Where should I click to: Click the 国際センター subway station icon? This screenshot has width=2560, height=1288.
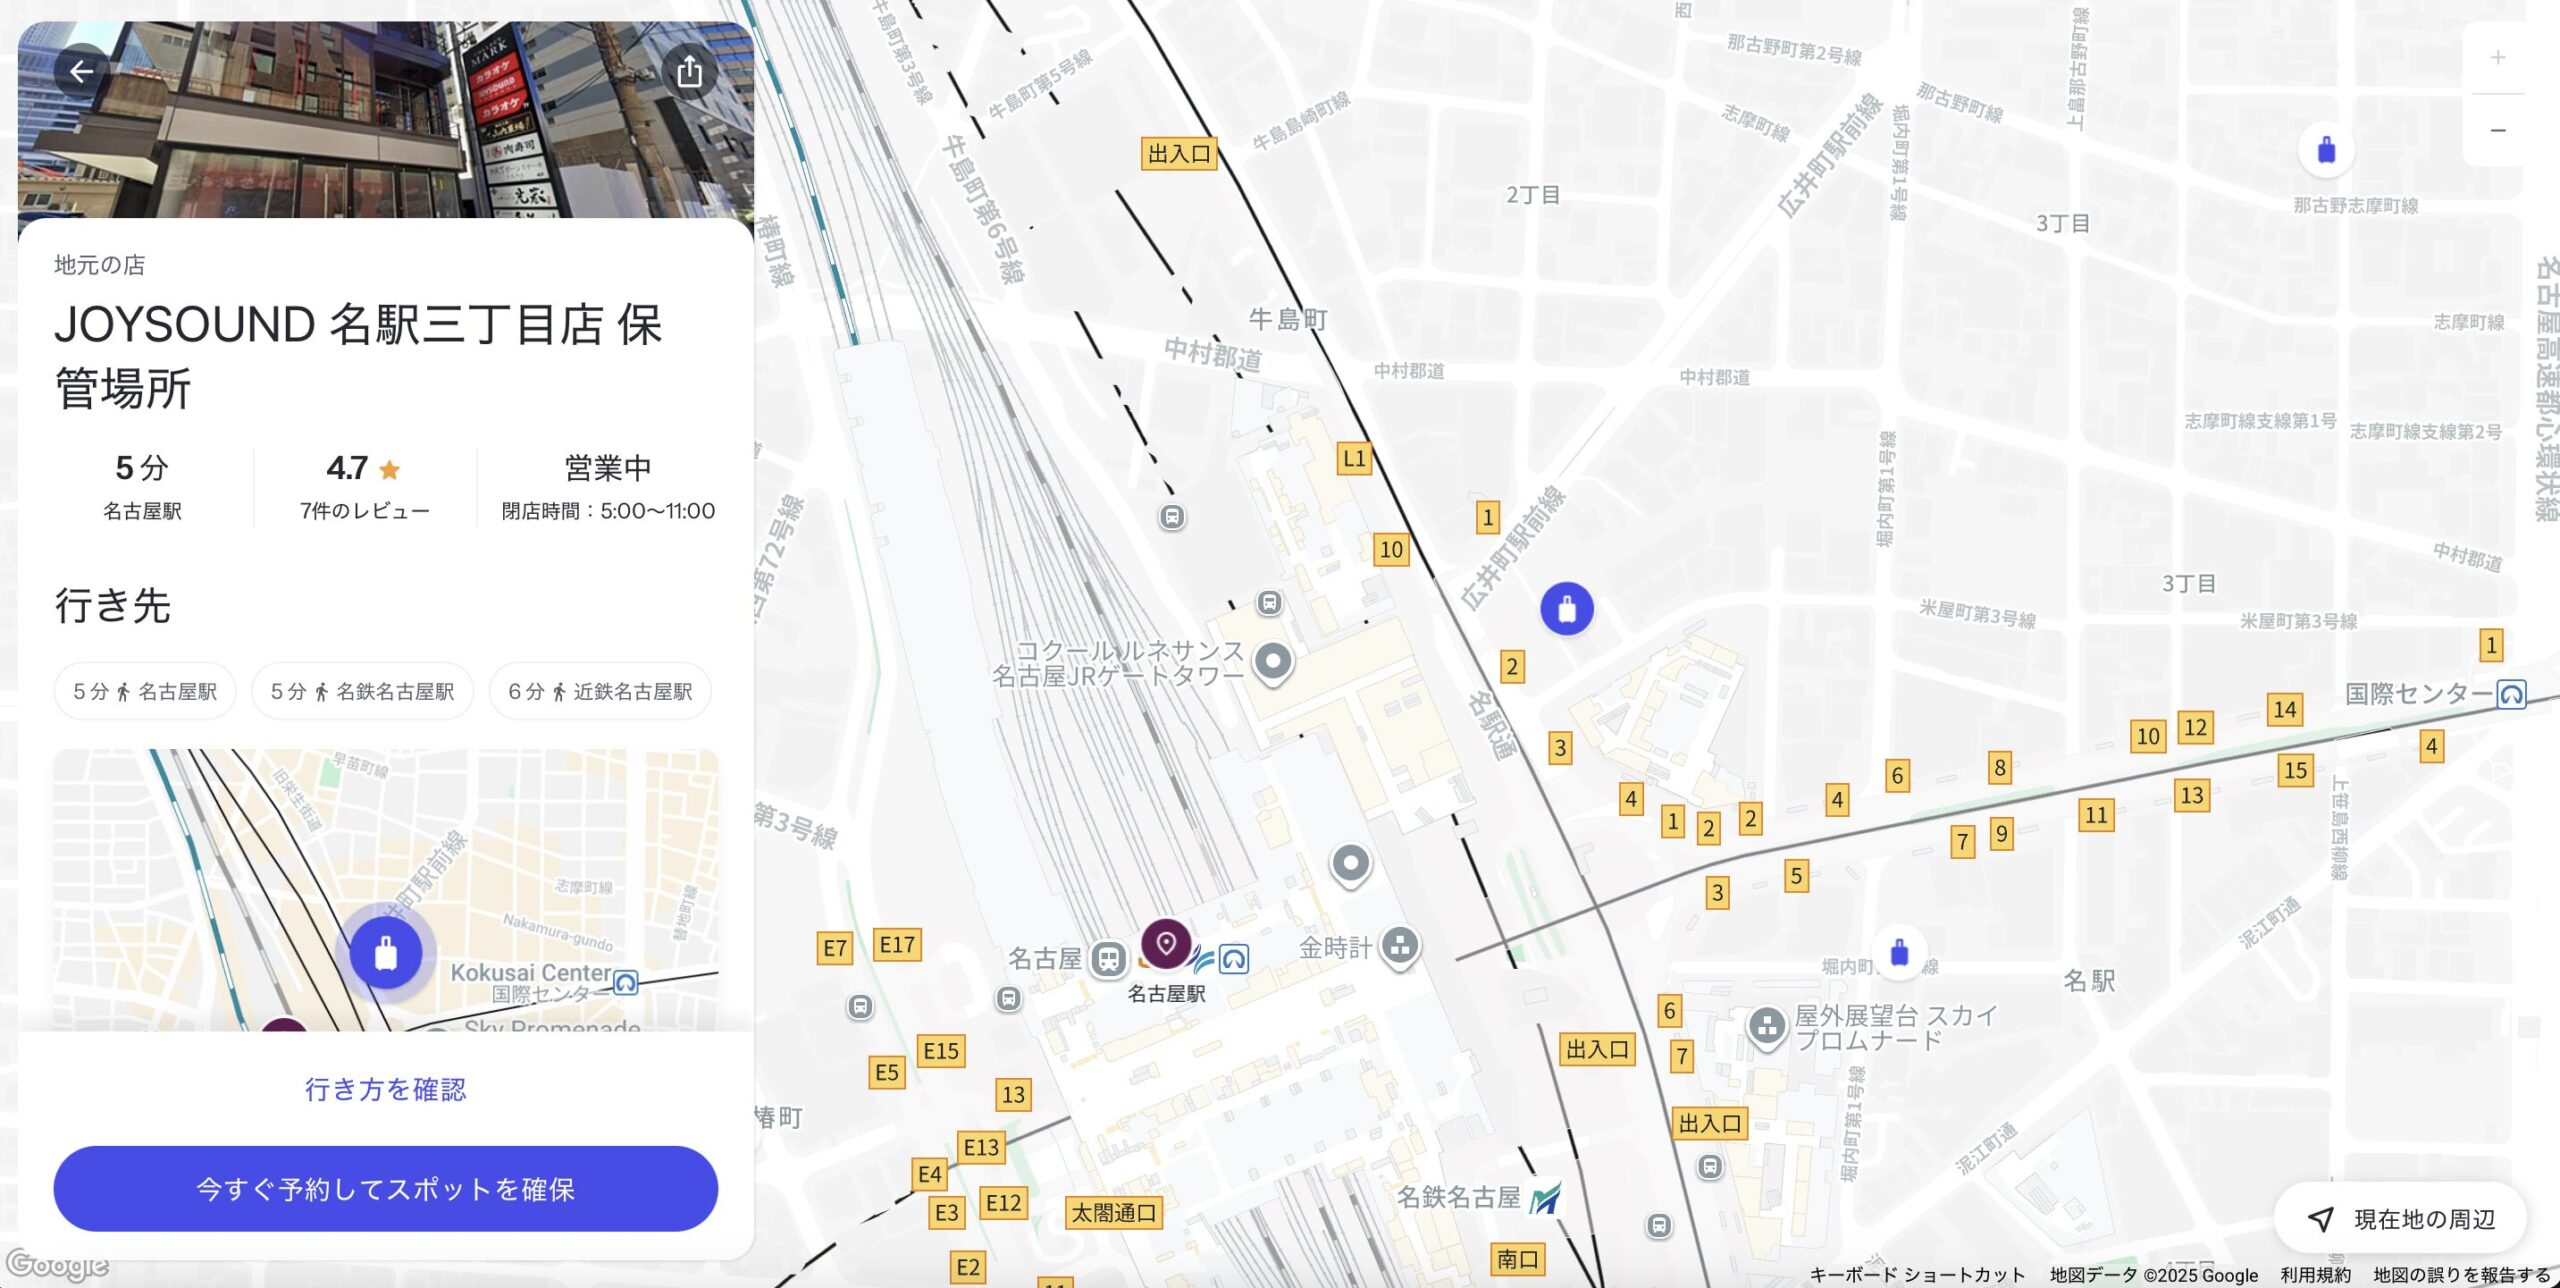tap(2511, 694)
